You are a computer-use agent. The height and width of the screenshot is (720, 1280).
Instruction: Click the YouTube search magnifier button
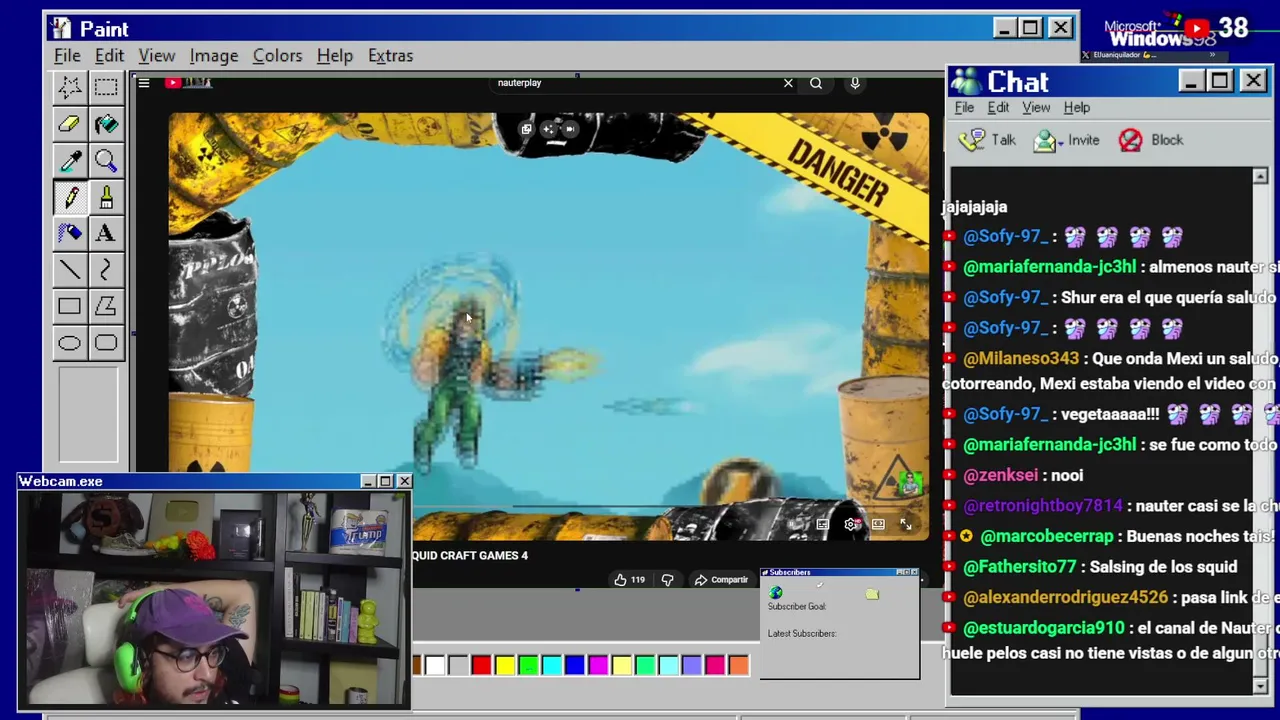pos(816,83)
